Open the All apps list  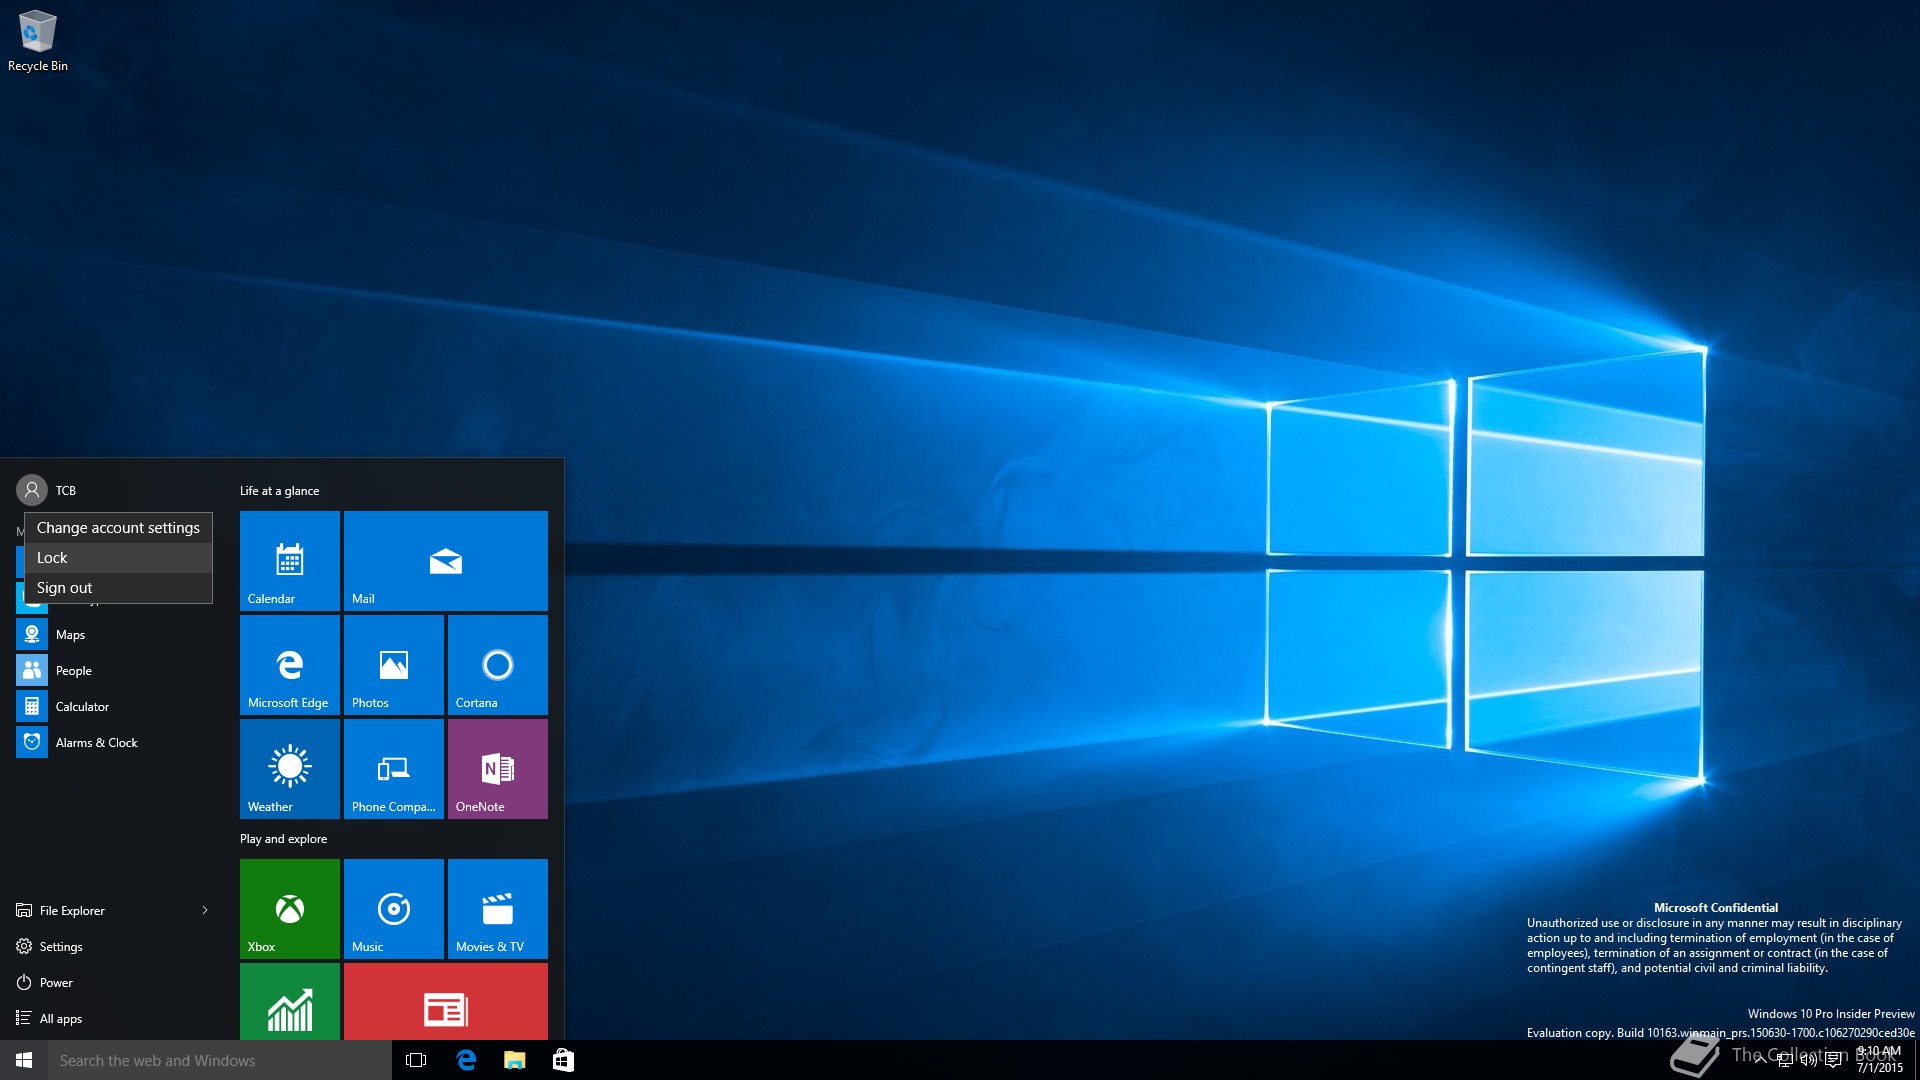(115, 1018)
